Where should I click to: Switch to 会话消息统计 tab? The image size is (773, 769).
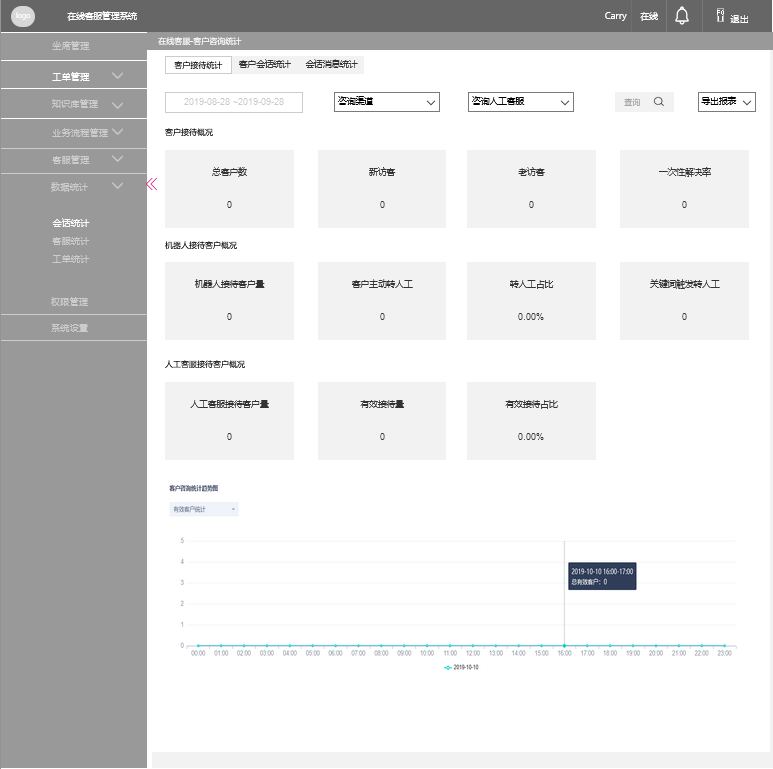pos(331,64)
